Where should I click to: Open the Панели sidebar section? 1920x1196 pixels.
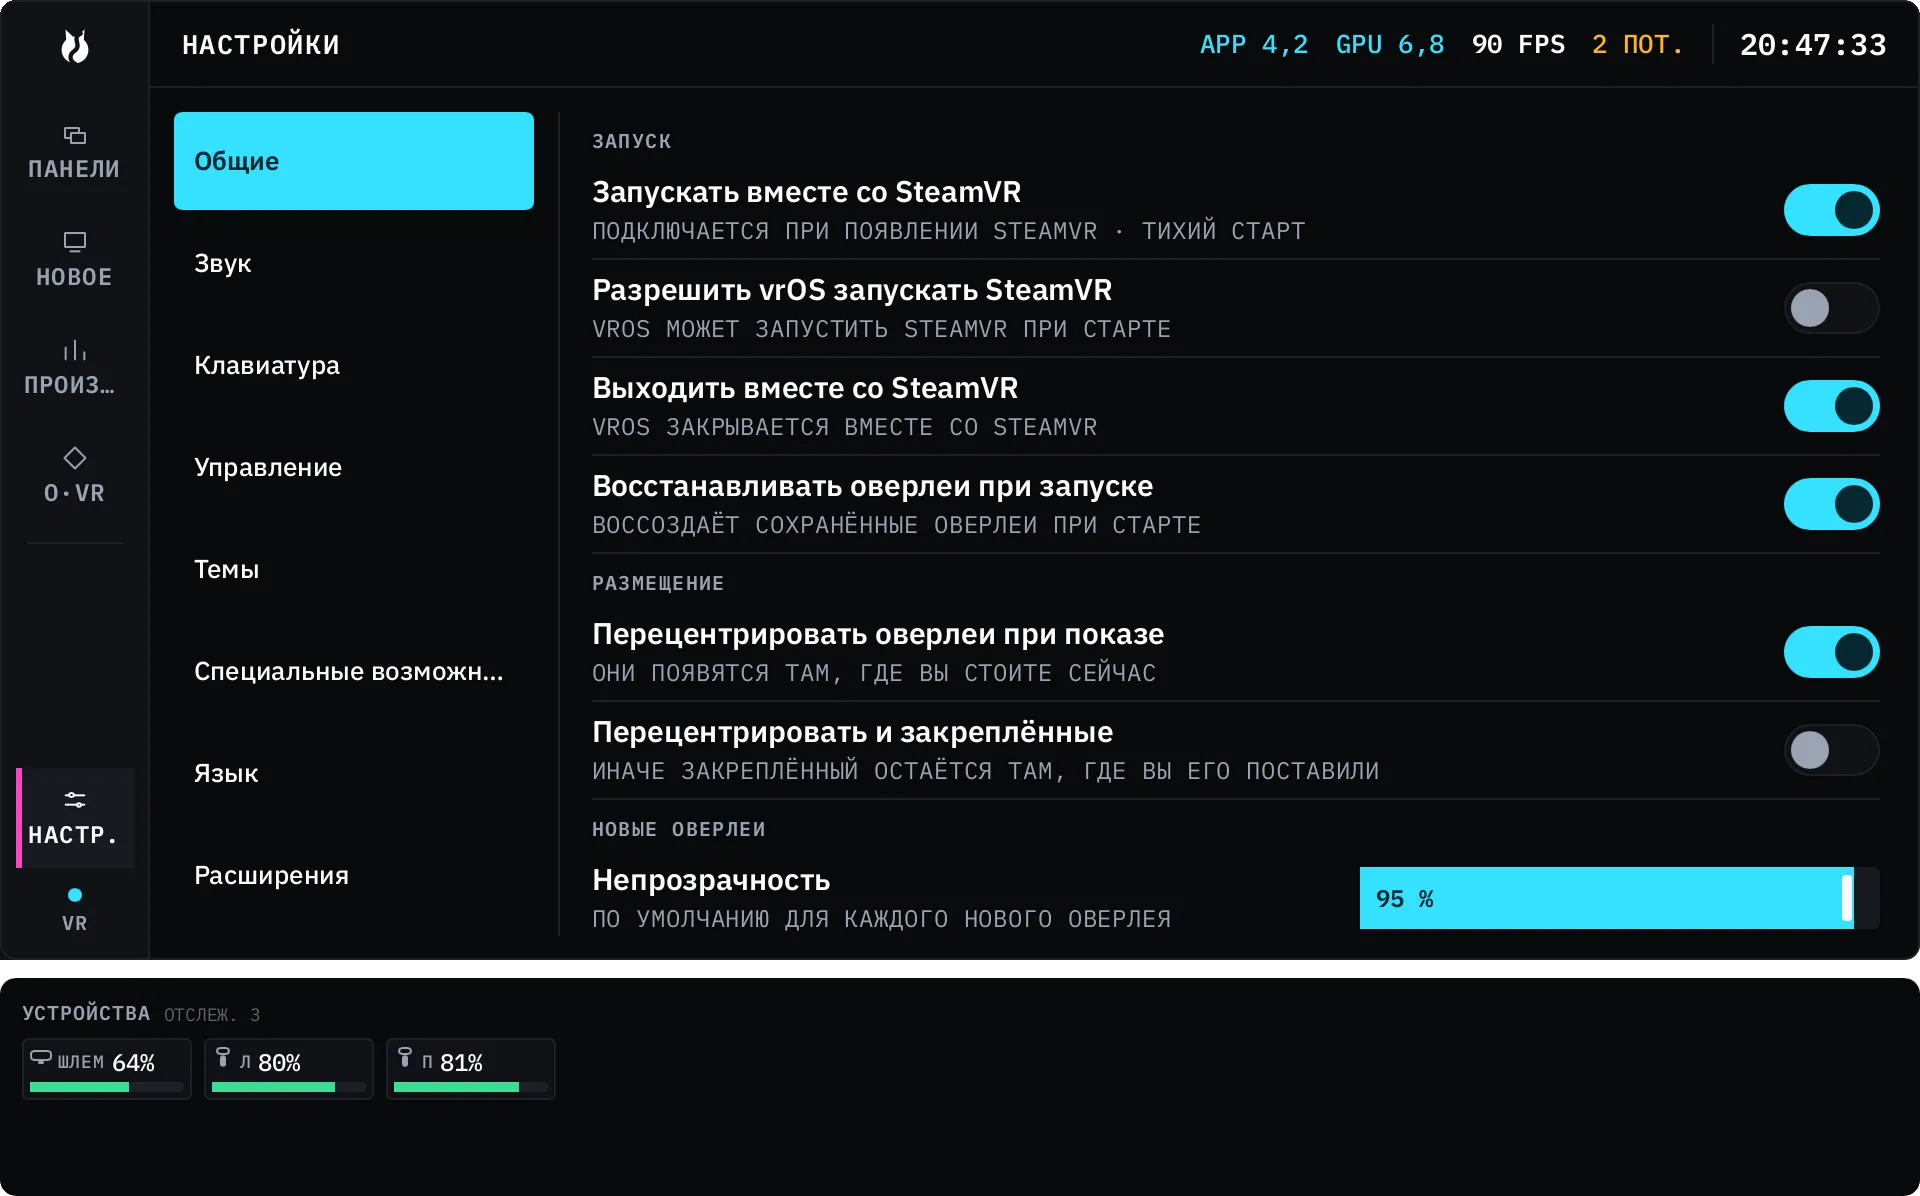74,153
